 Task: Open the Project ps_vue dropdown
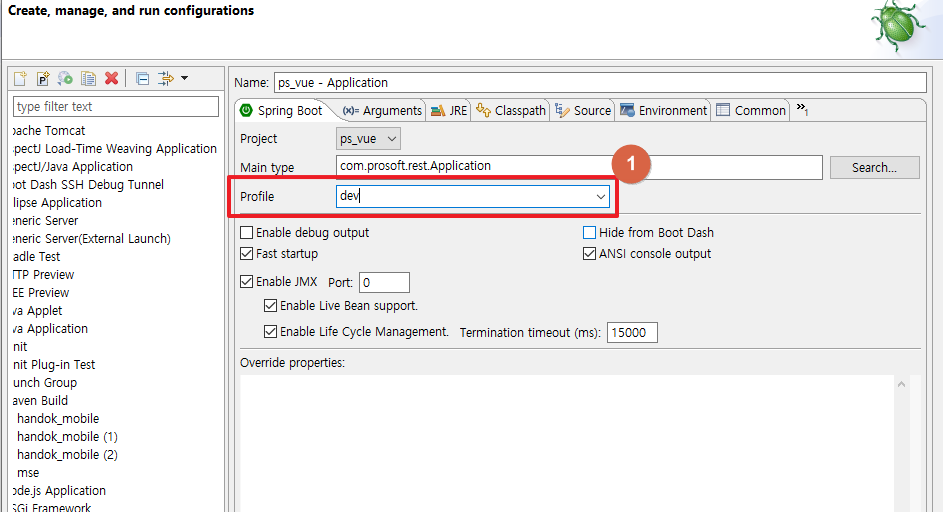(x=368, y=139)
